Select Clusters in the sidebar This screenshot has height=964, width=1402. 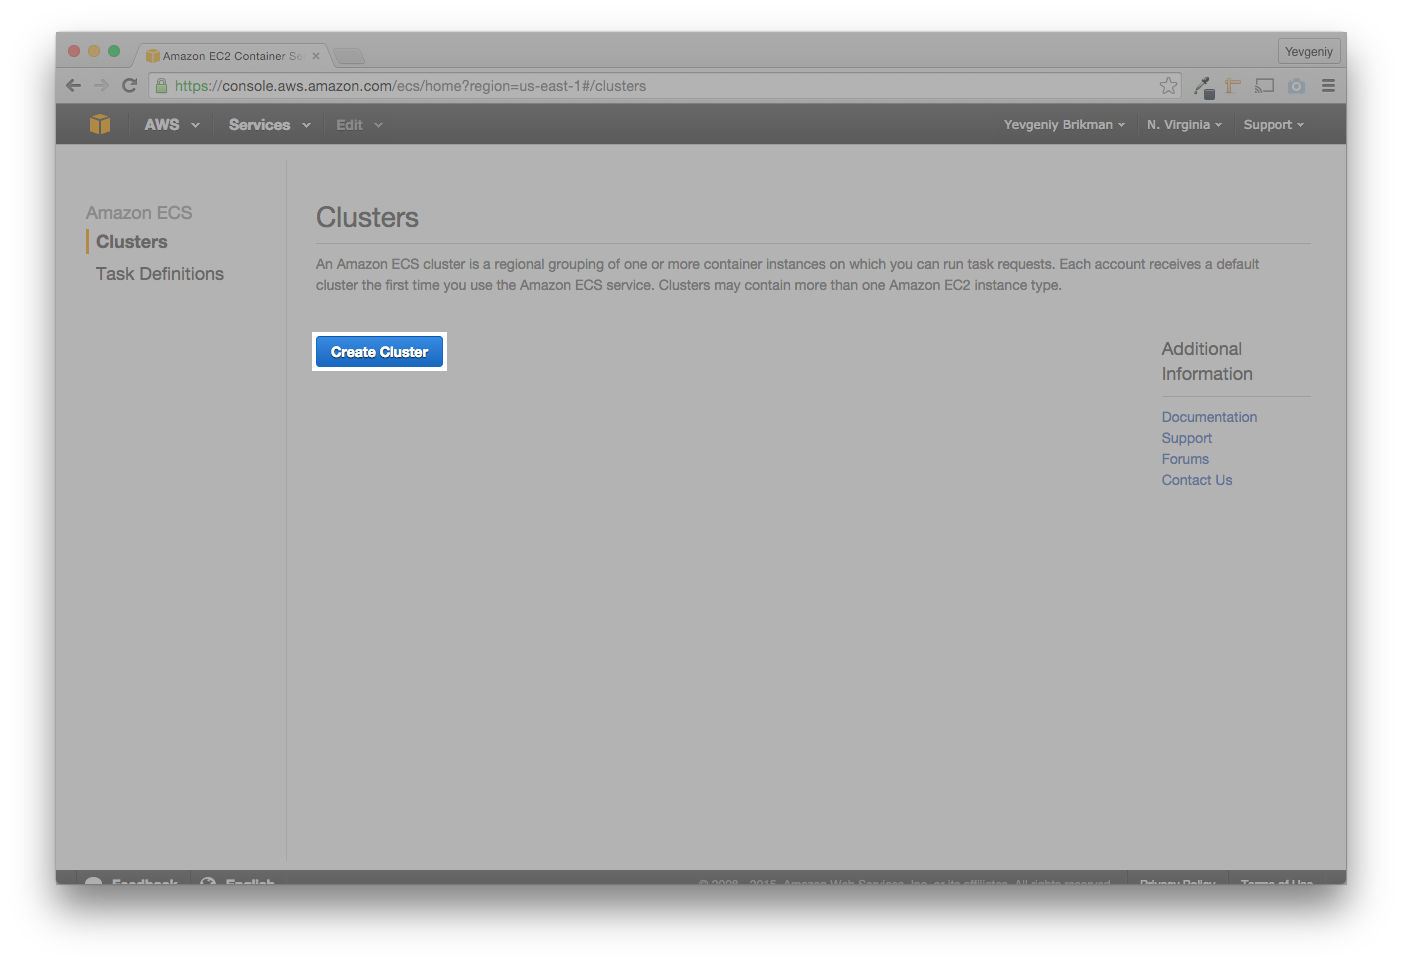[x=132, y=242]
